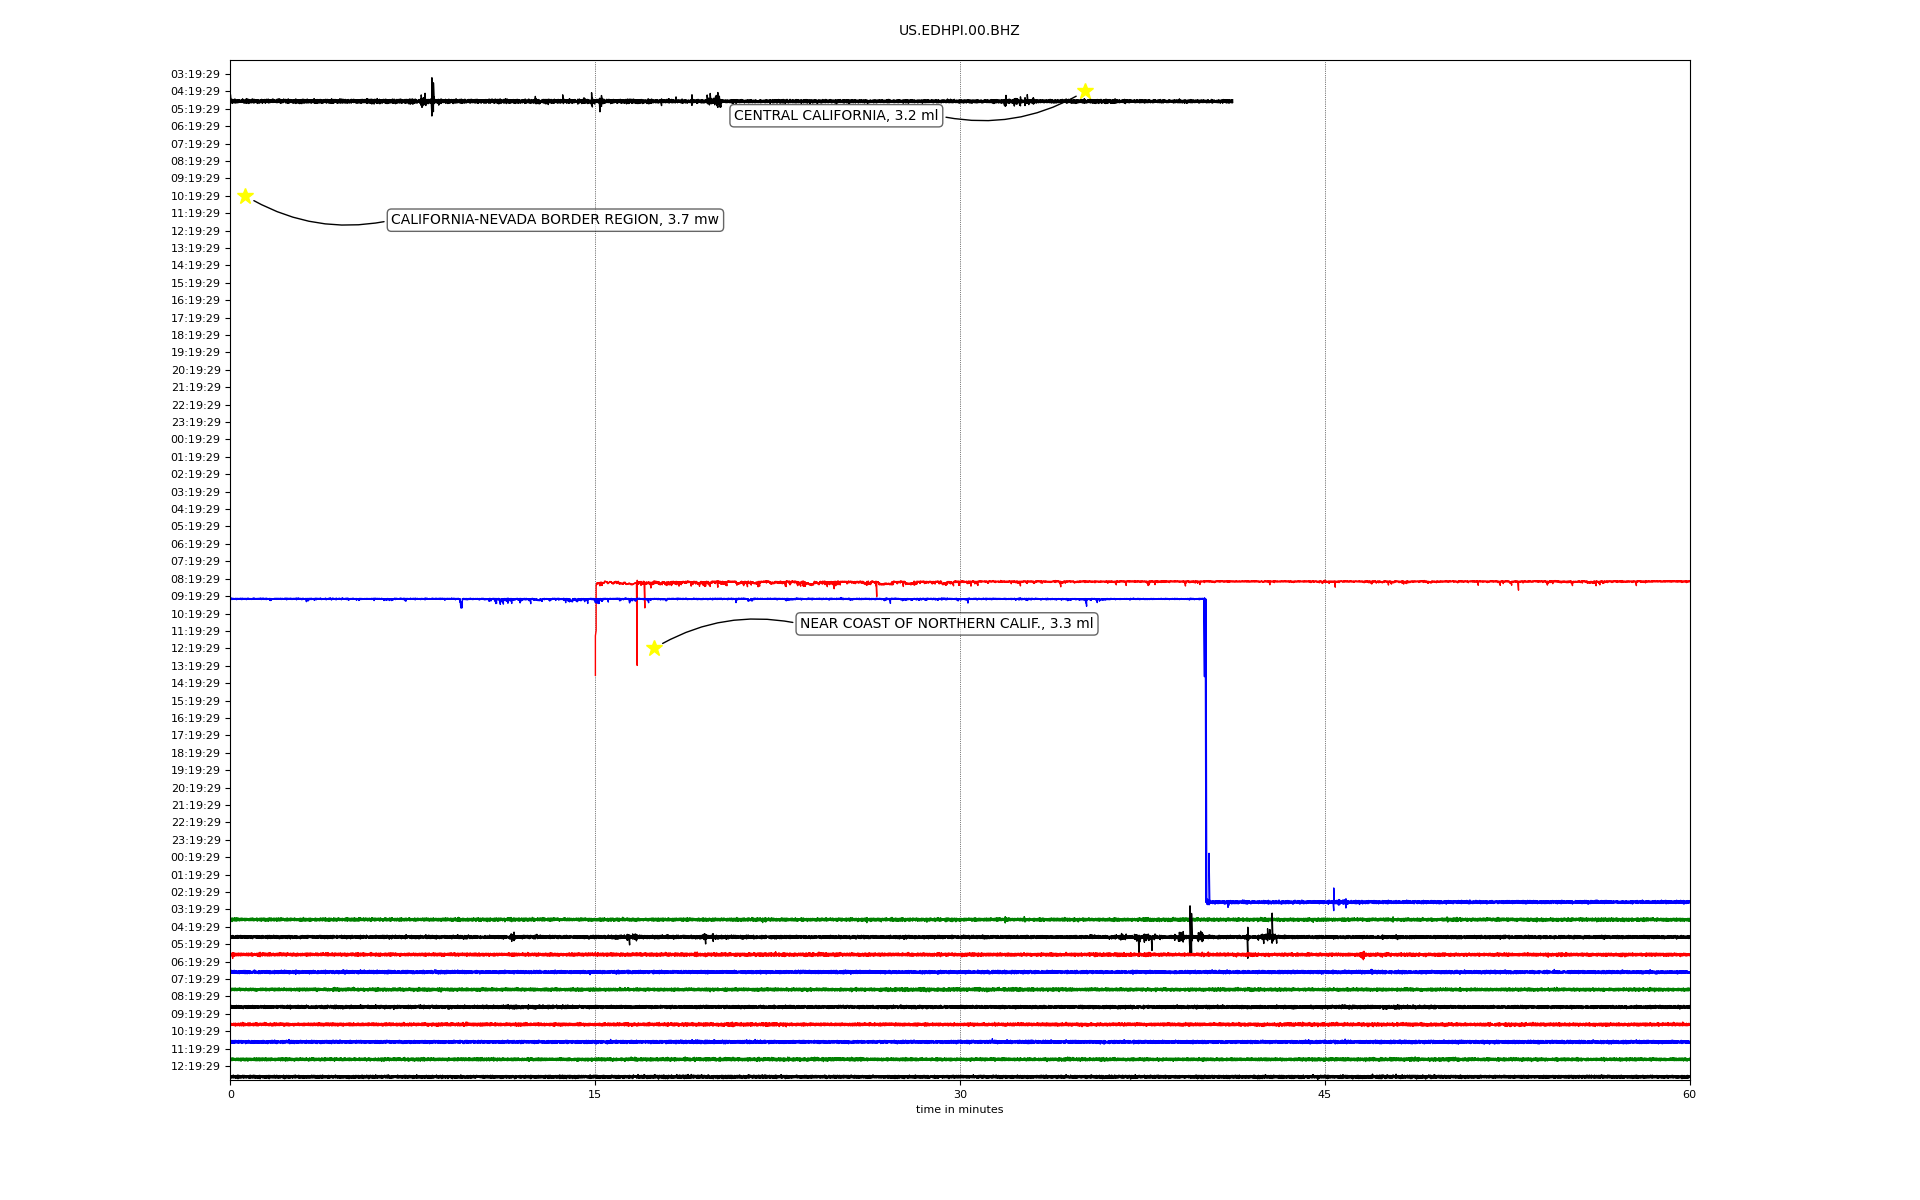
Task: Click the 45 tick label on the x-axis
Action: click(x=1325, y=1094)
